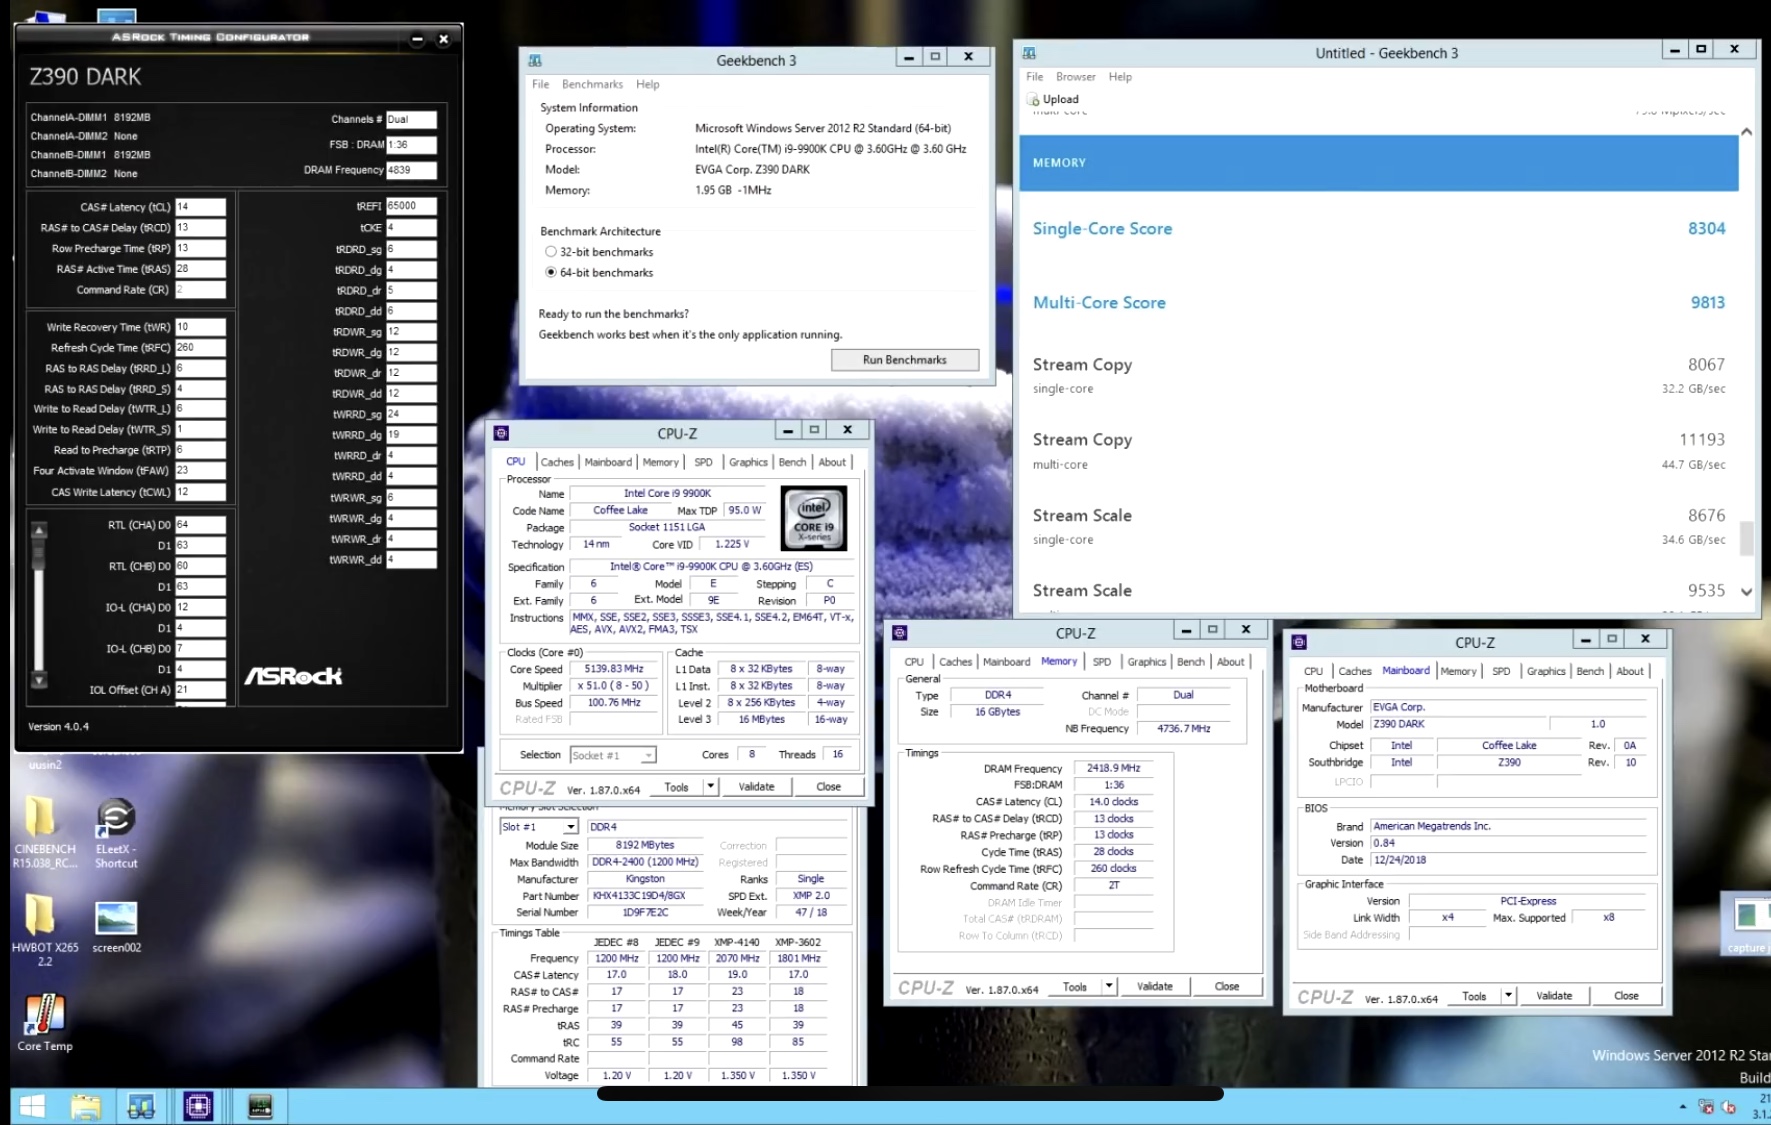
Task: Select the 64-bit benchmarks option
Action: (551, 272)
